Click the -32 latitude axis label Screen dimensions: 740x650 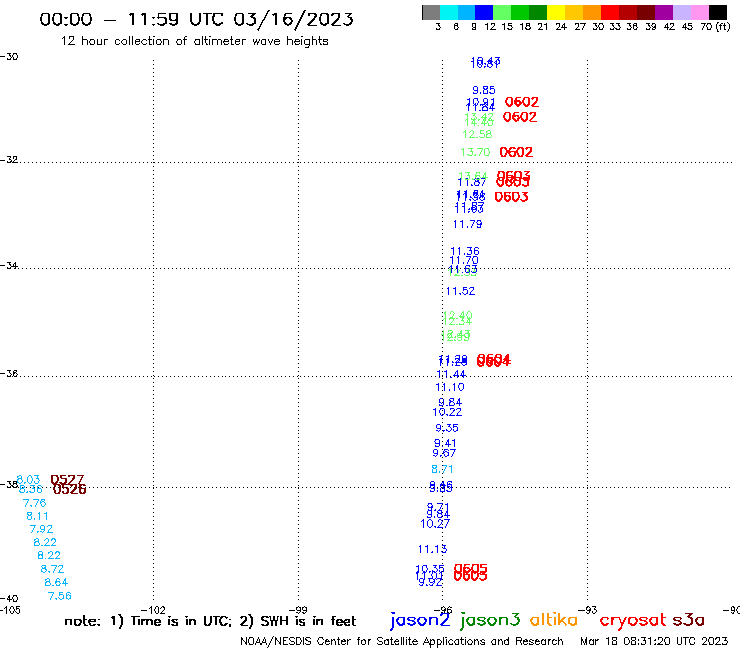click(x=9, y=160)
